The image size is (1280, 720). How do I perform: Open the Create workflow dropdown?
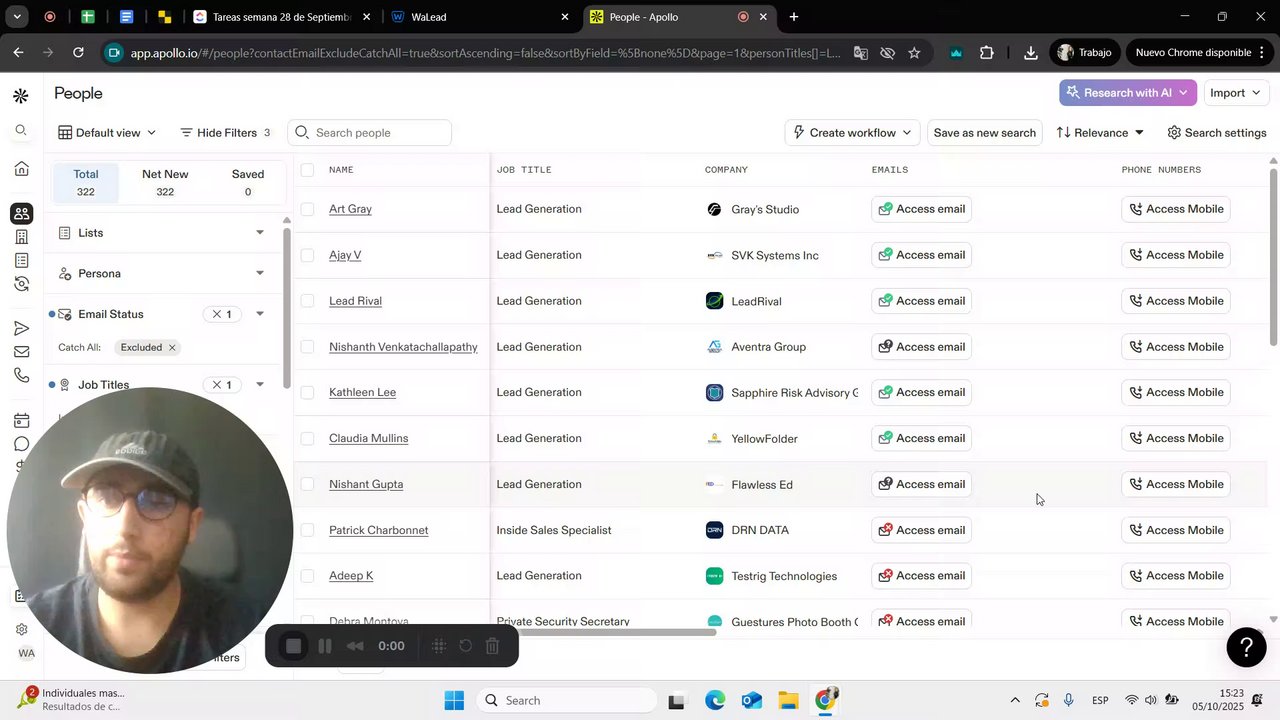(853, 133)
